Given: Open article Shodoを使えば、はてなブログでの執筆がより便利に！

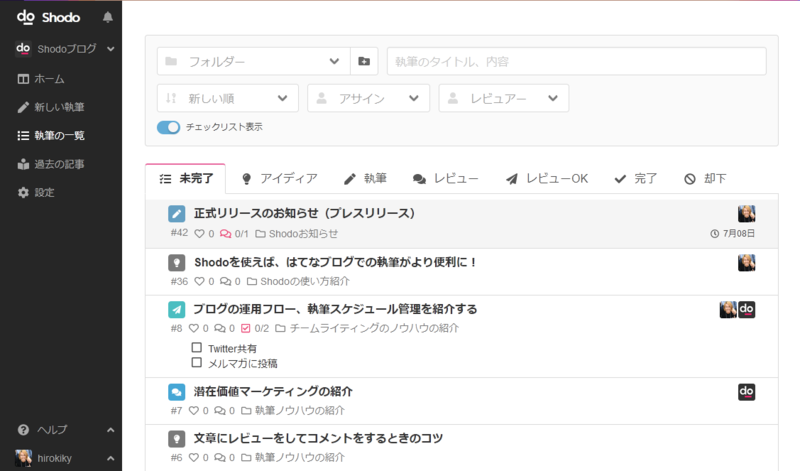Looking at the screenshot, I should (x=335, y=262).
